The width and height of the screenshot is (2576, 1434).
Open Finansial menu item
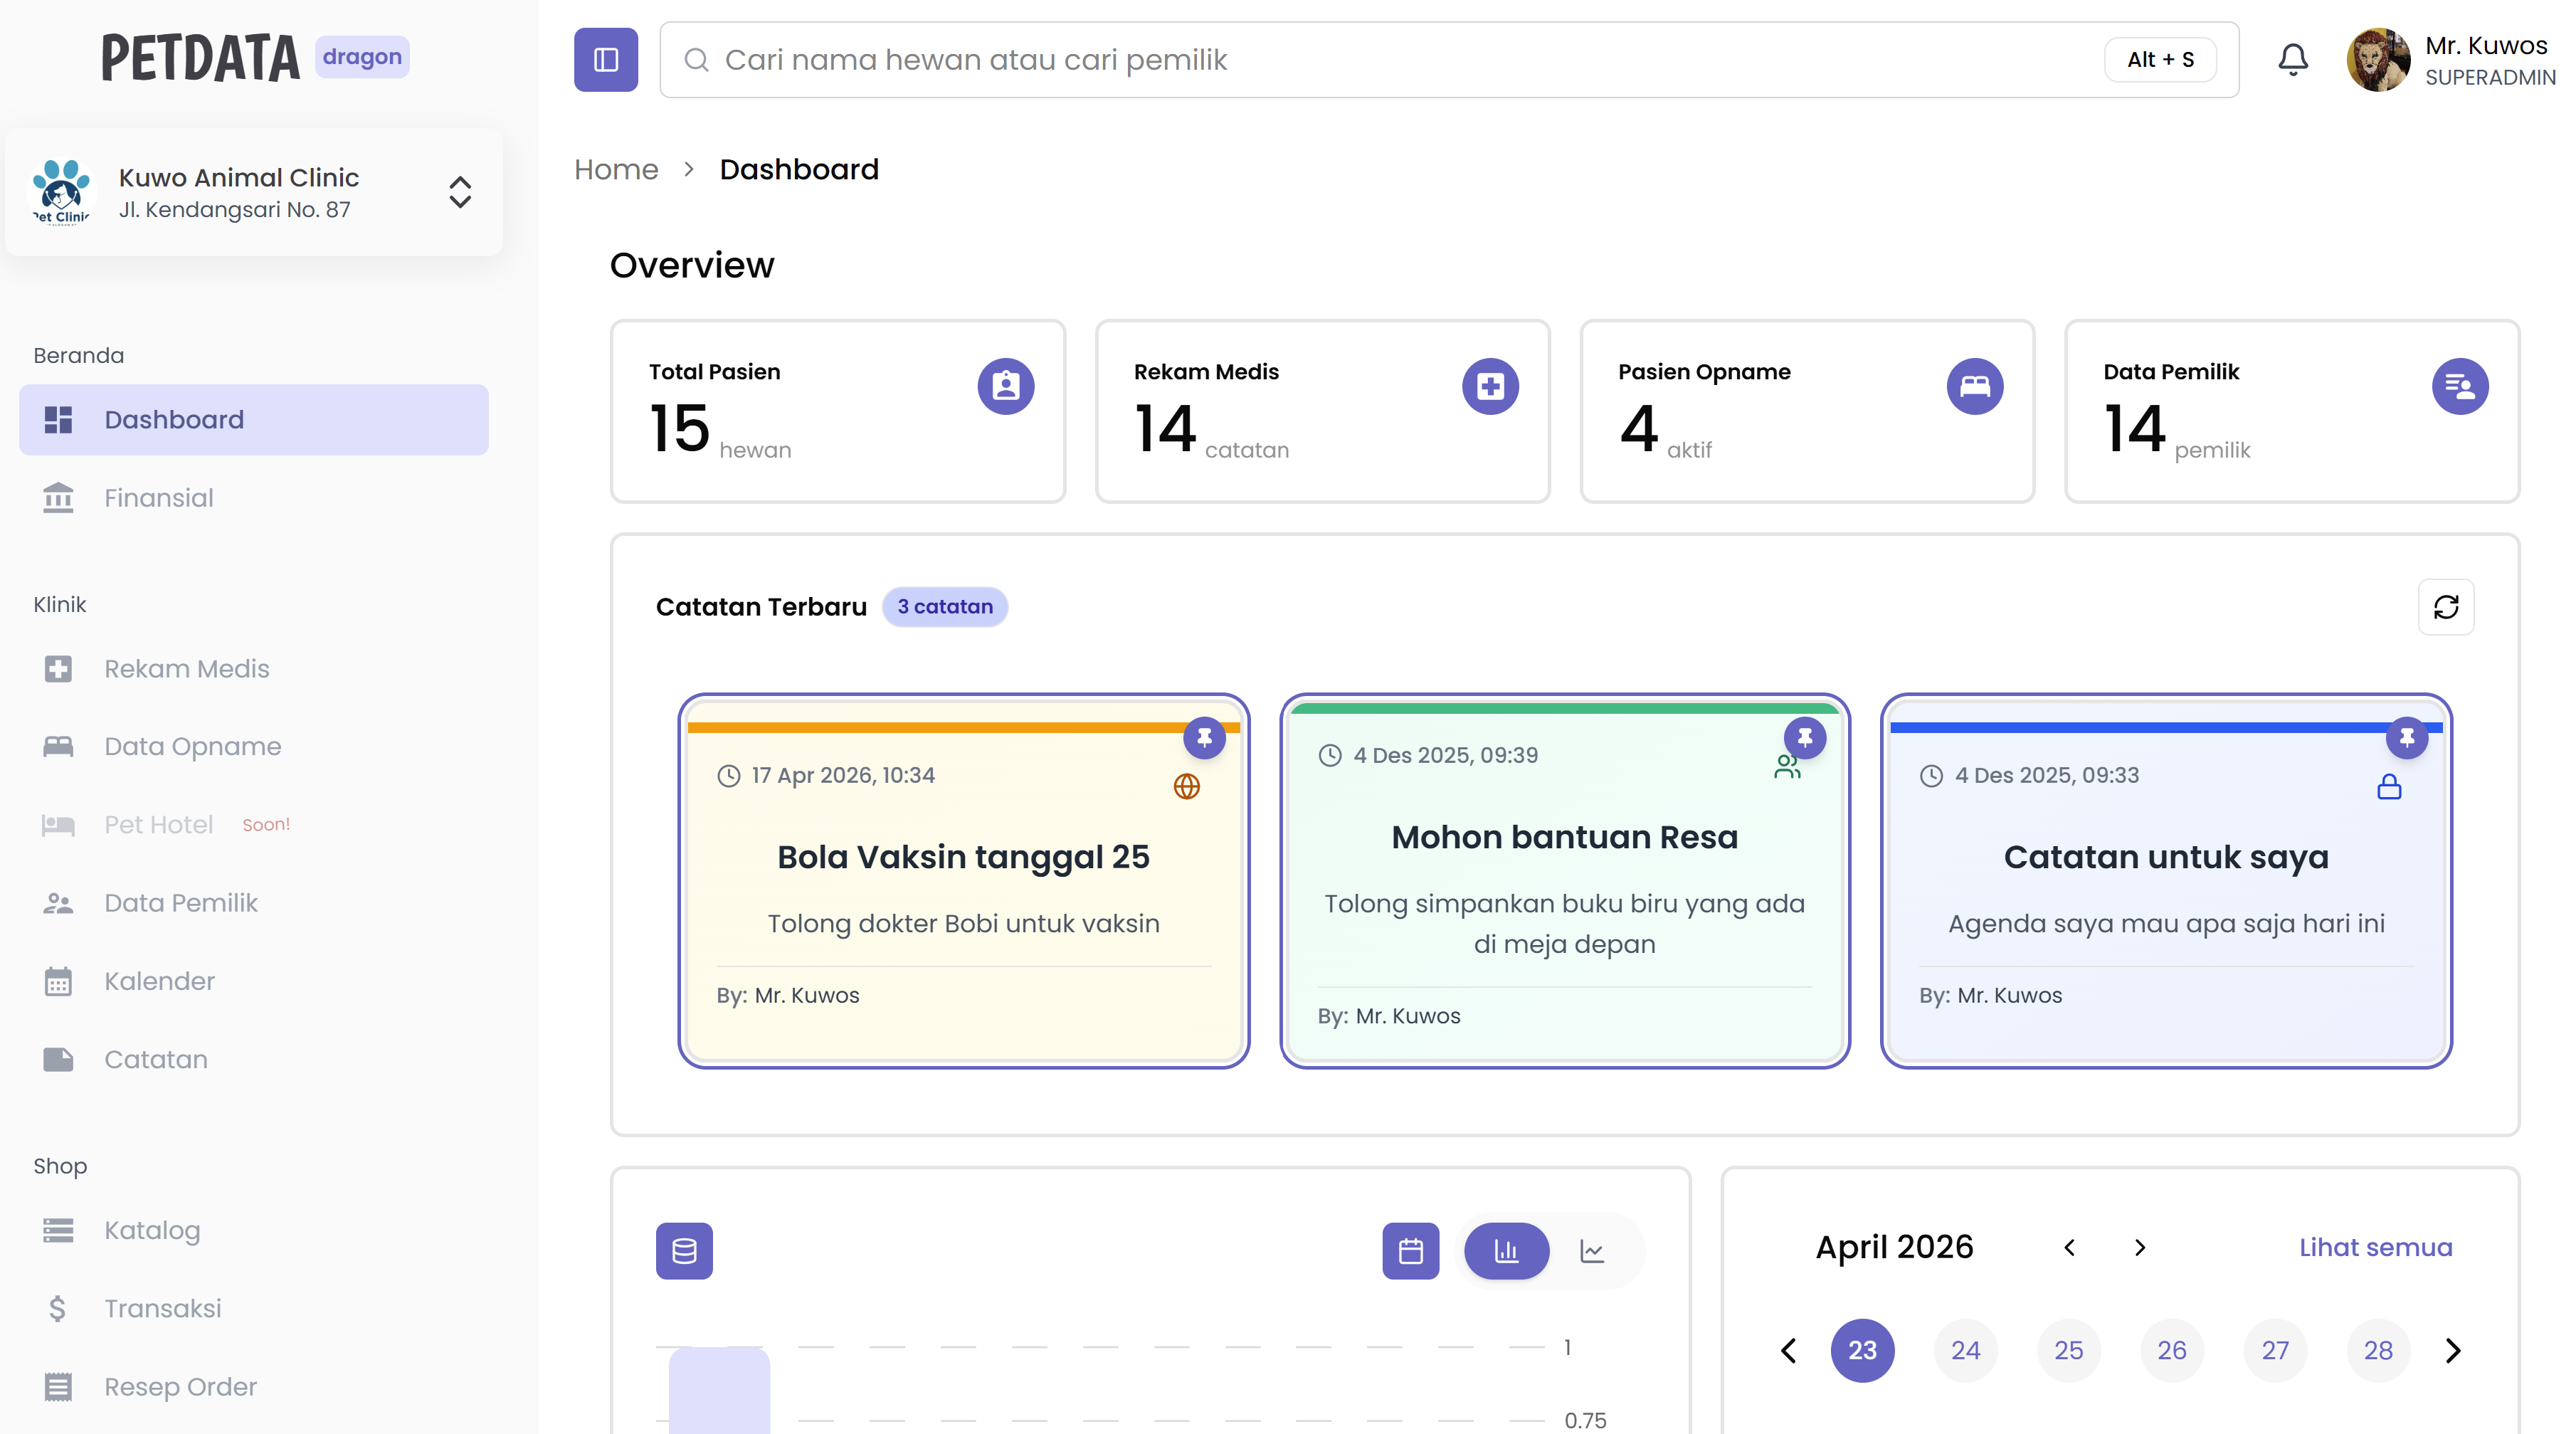(254, 498)
